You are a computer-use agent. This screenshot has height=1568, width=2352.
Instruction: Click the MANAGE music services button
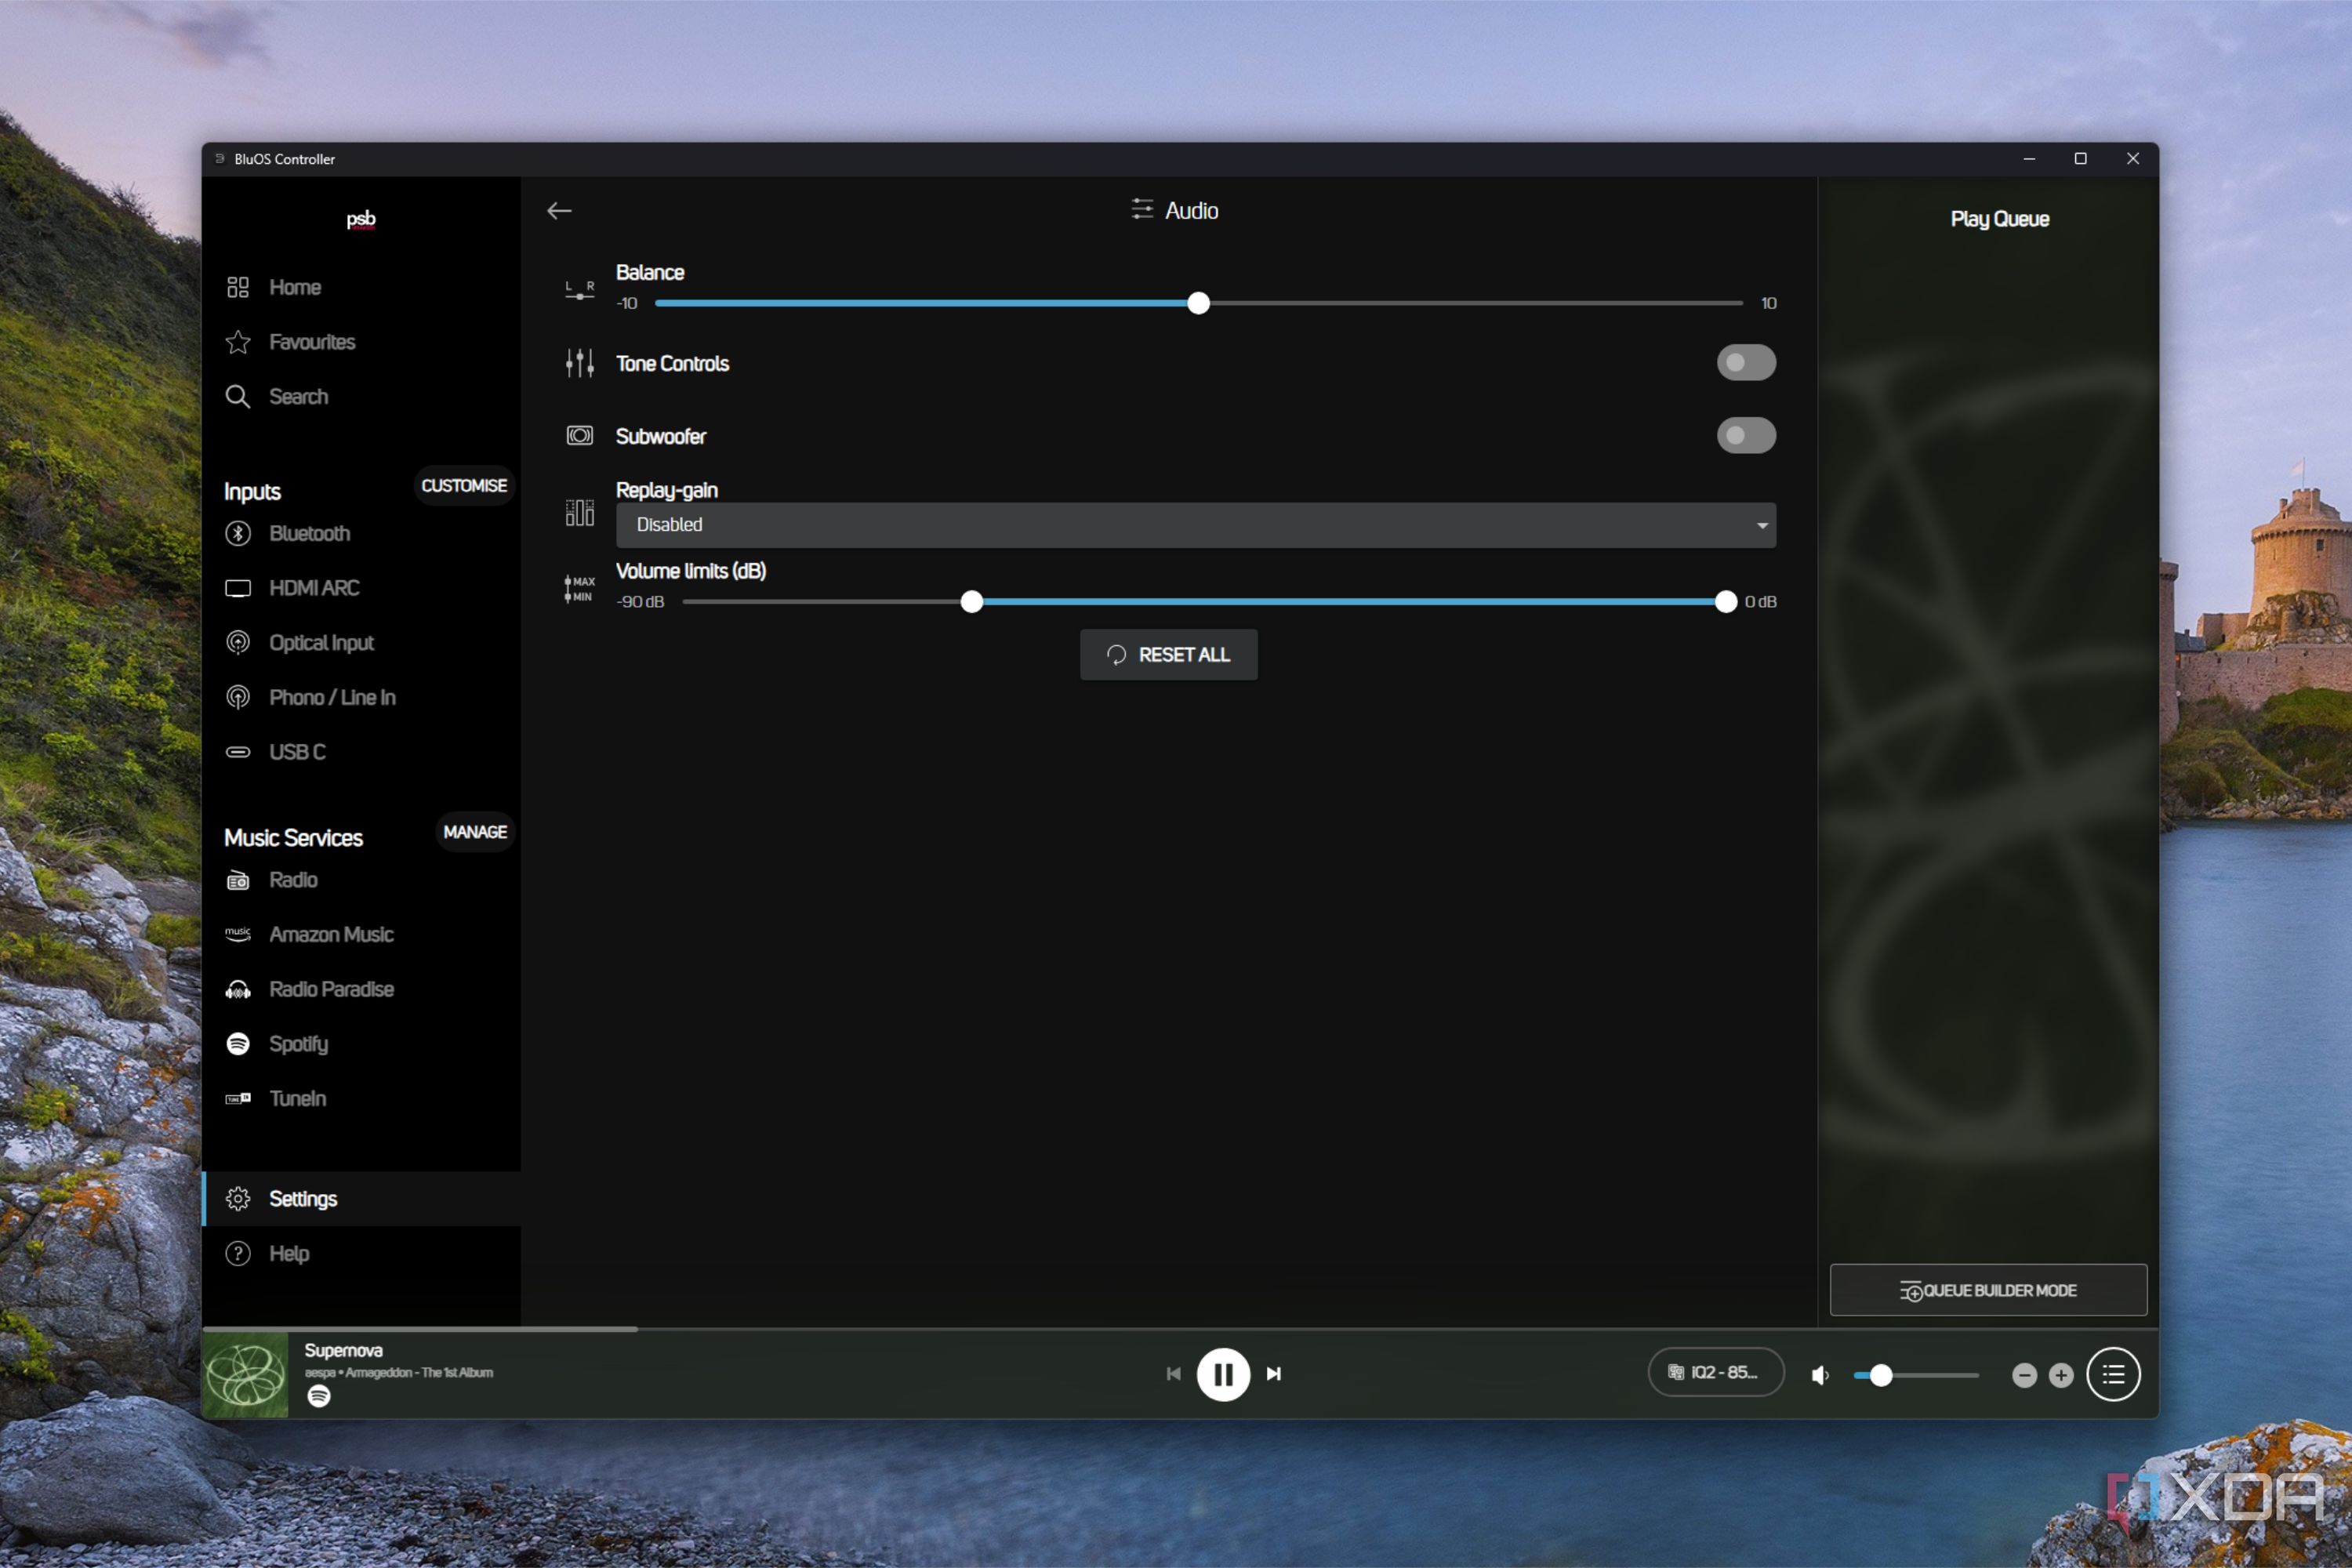(x=475, y=832)
